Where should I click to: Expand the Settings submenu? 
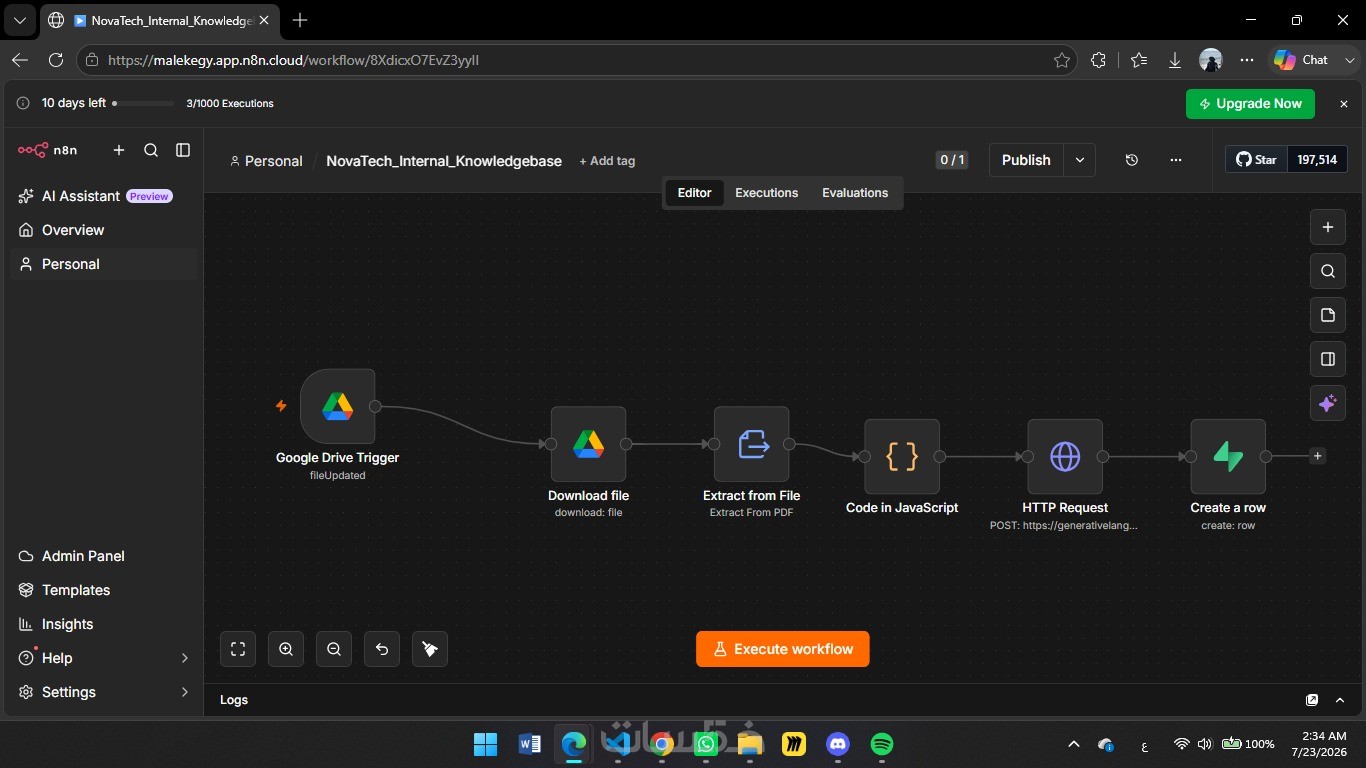184,692
